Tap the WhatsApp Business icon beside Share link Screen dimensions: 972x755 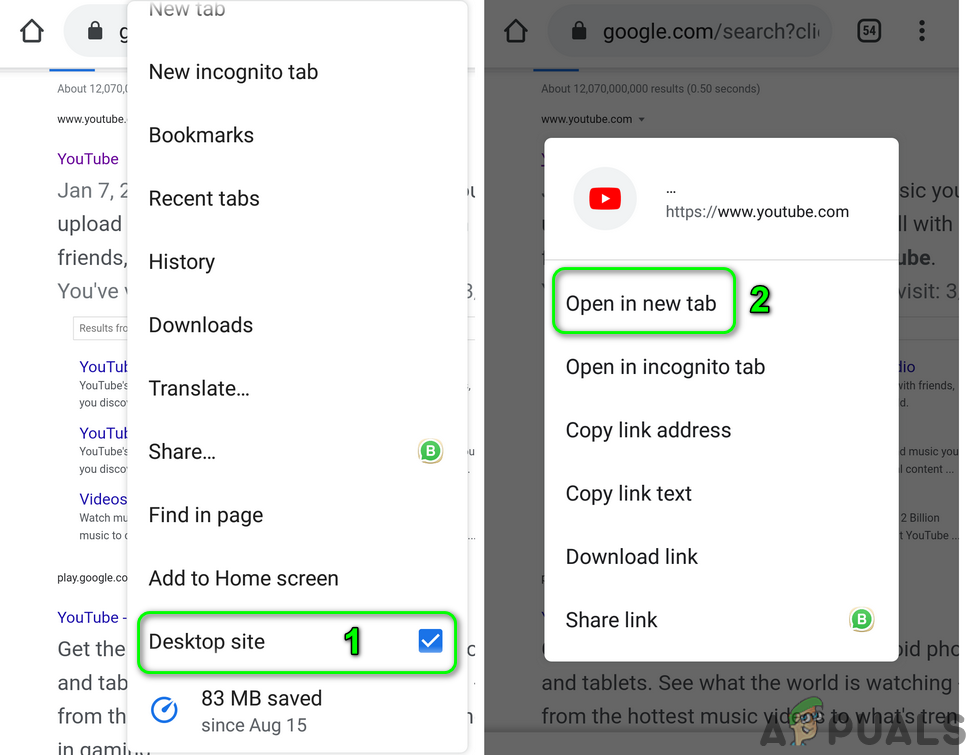click(861, 619)
